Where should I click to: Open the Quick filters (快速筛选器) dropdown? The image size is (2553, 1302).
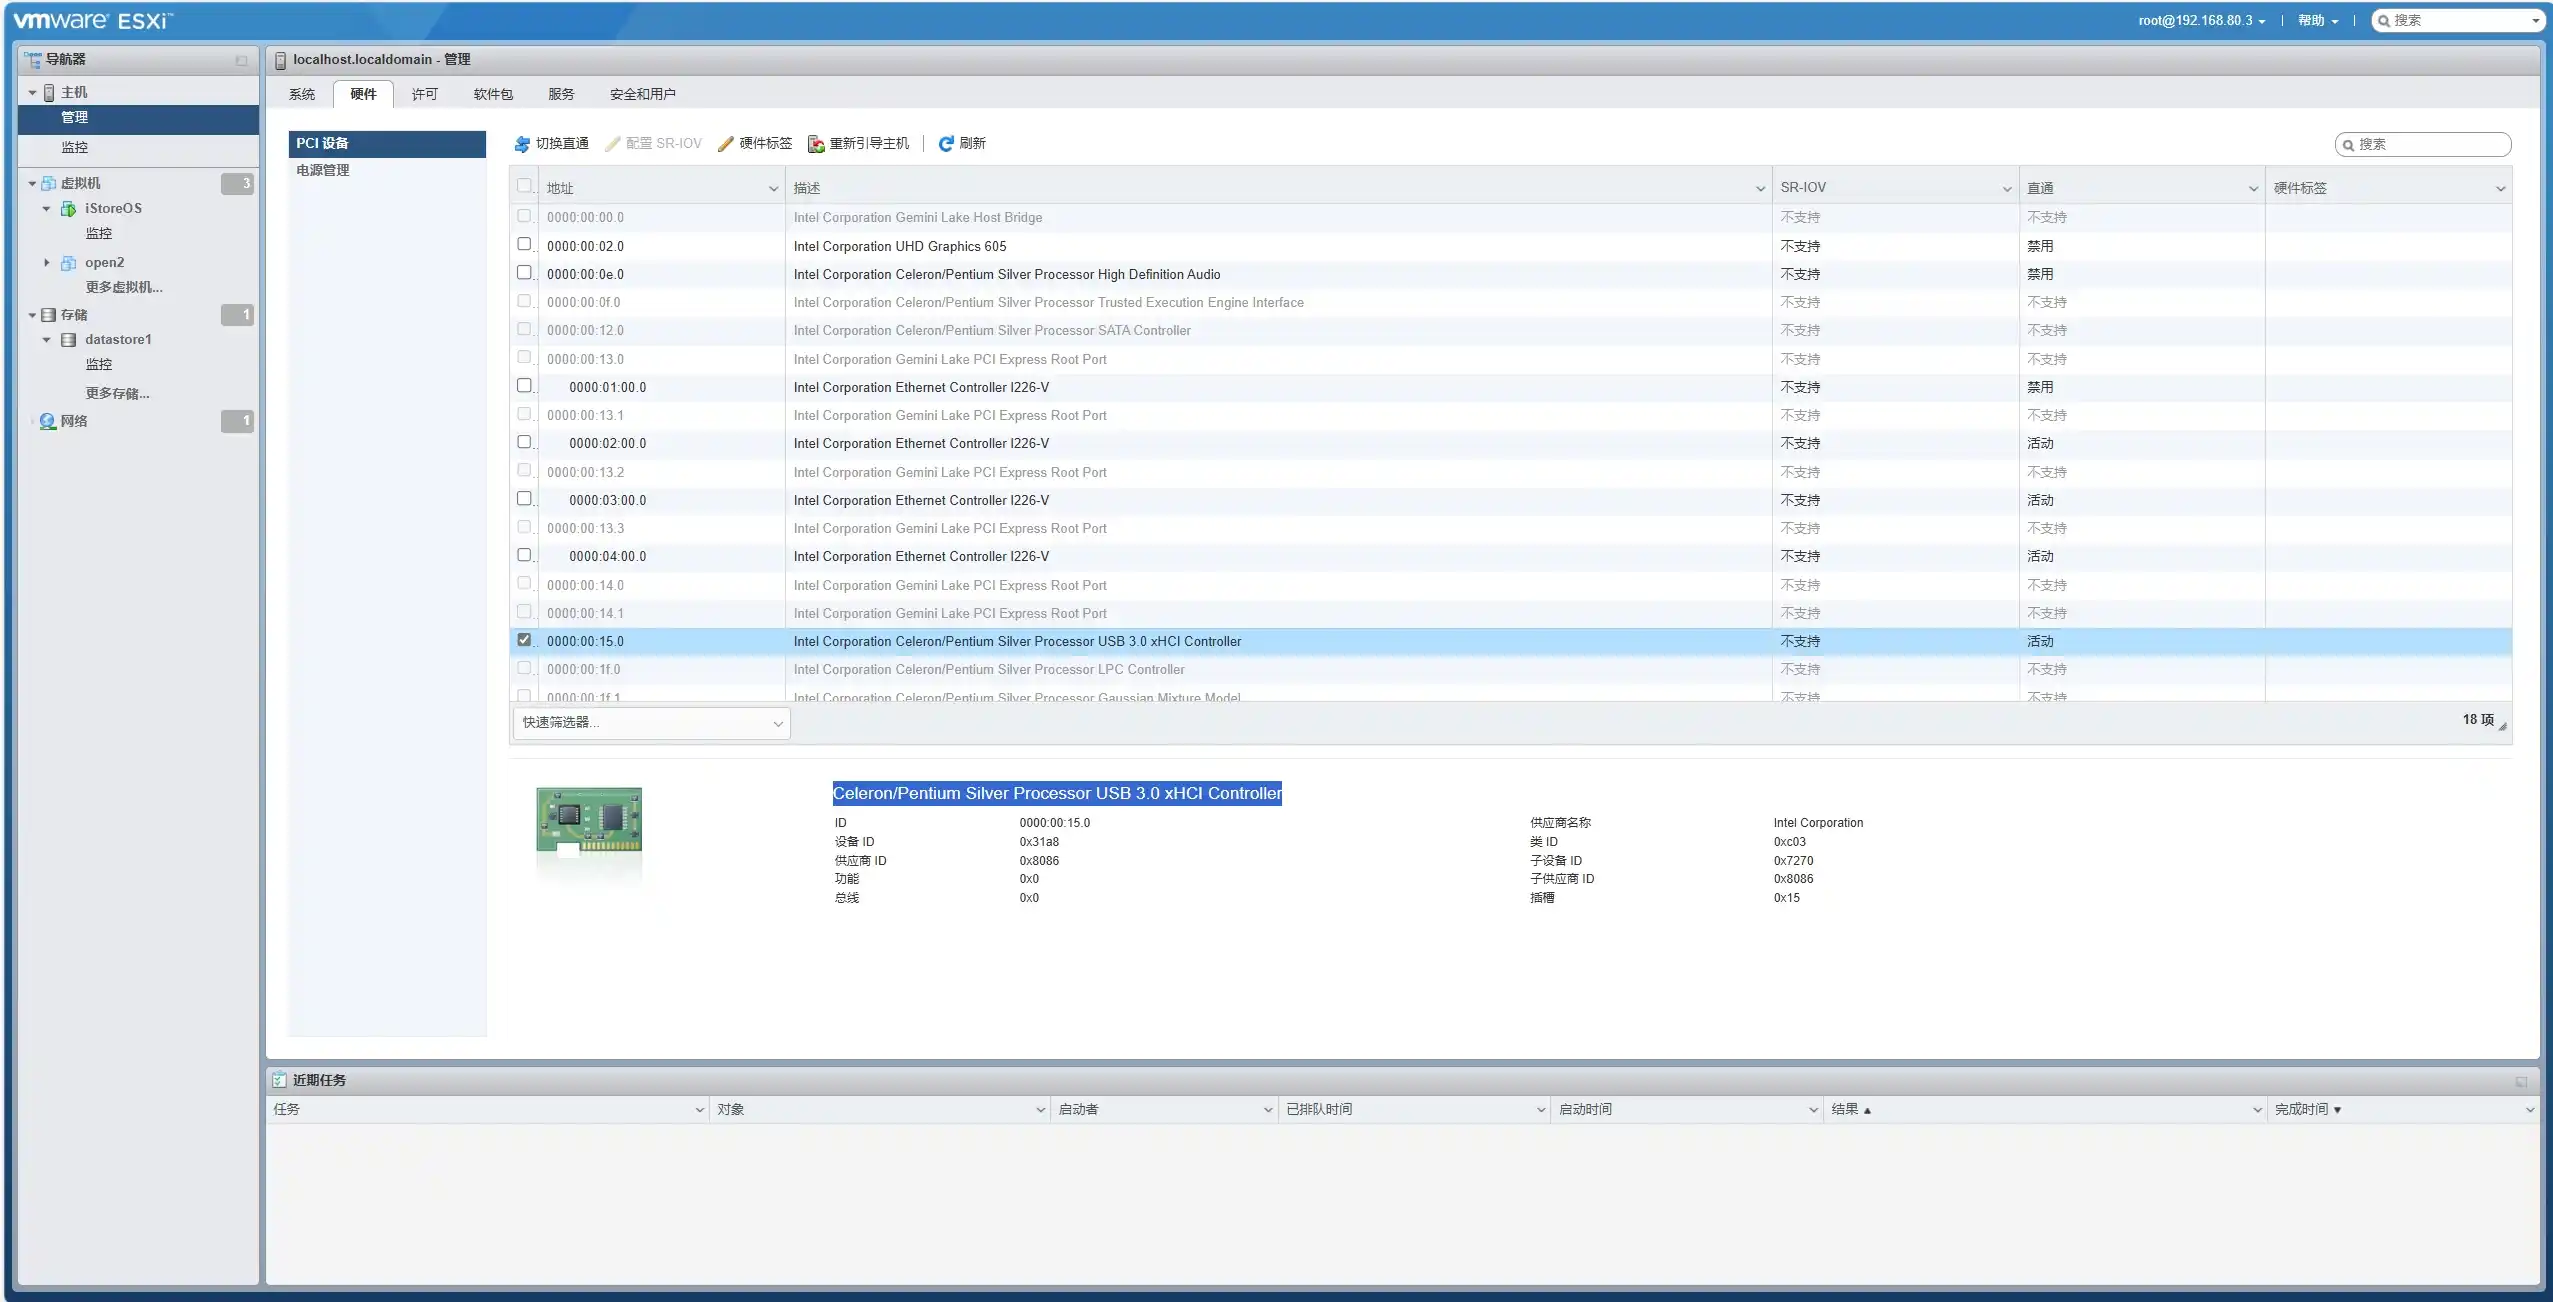pos(651,723)
